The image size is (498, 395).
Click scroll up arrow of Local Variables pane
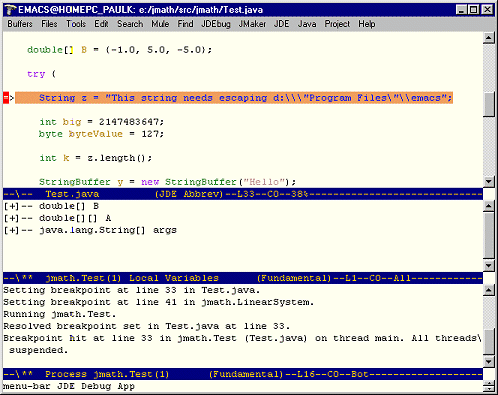click(x=489, y=206)
